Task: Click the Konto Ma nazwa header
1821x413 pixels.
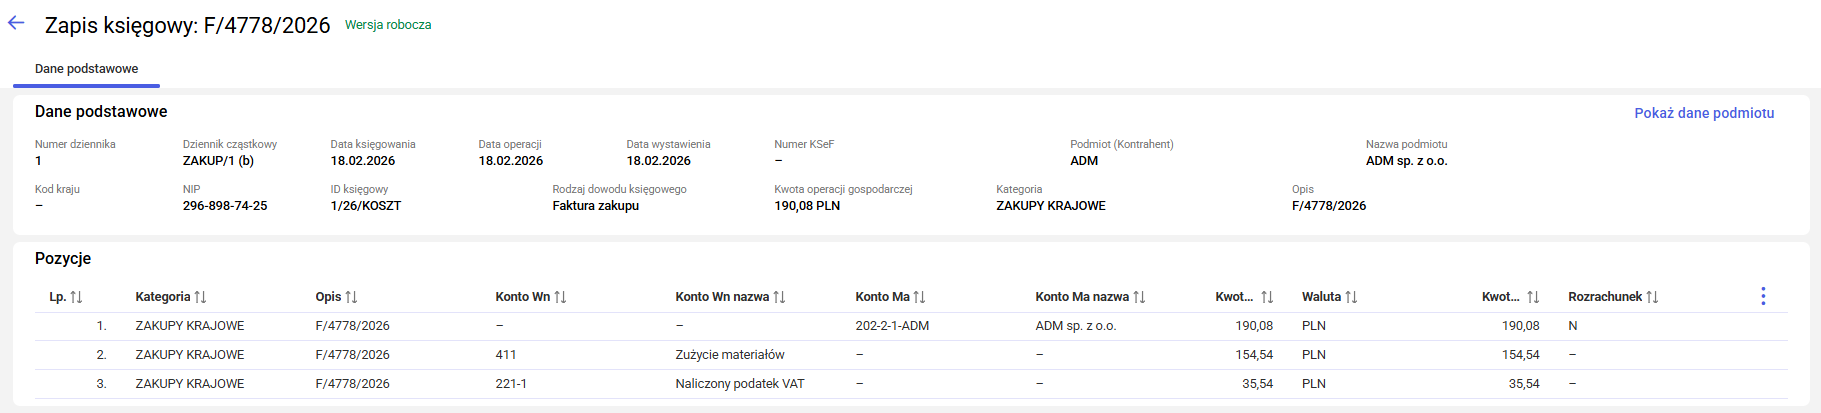Action: pyautogui.click(x=1081, y=297)
